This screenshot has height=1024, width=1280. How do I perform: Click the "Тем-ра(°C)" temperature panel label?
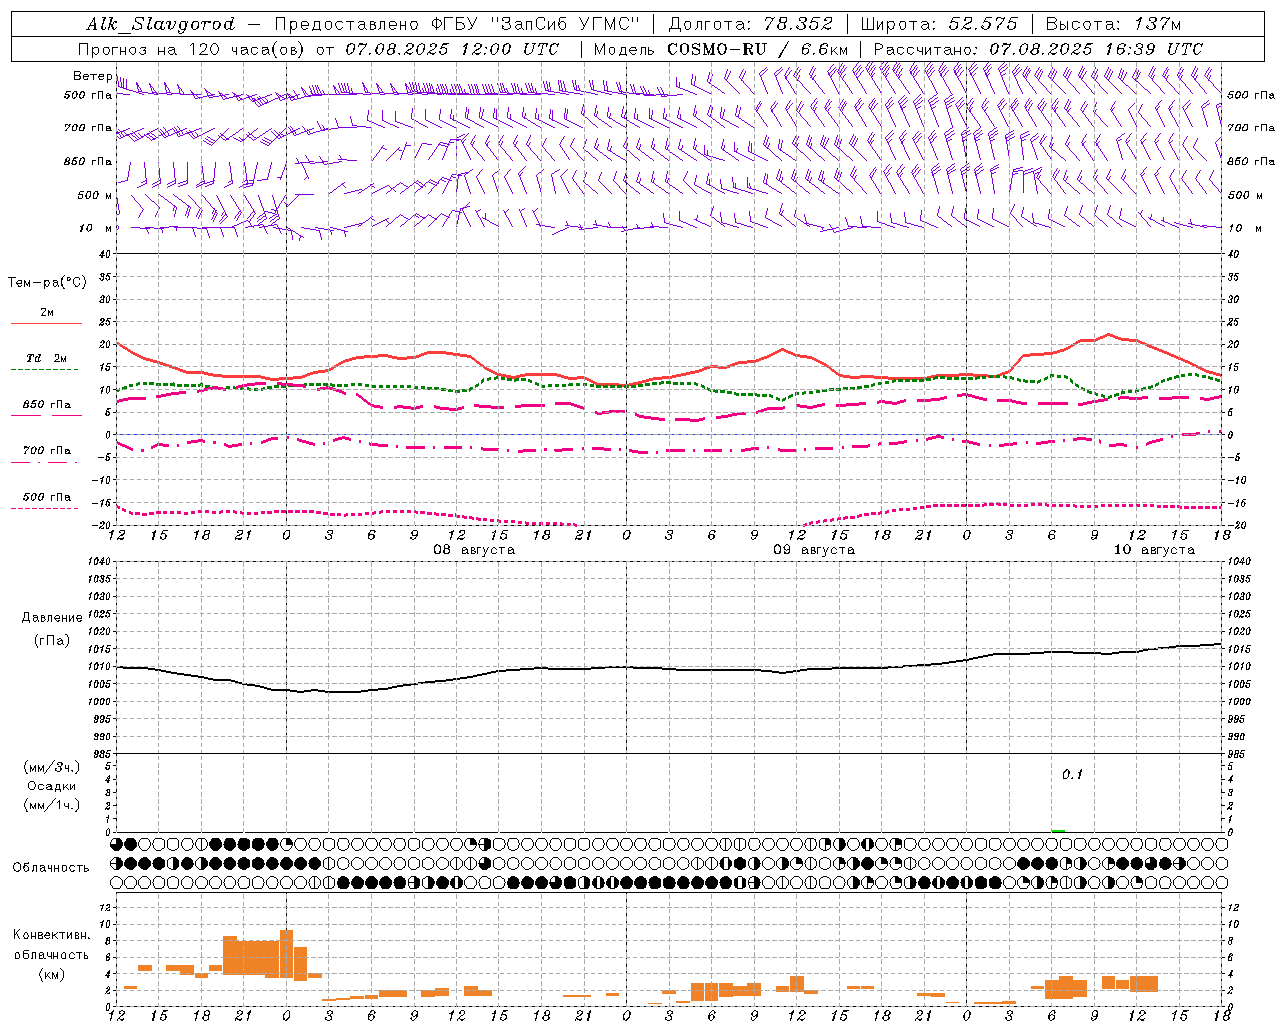pyautogui.click(x=47, y=283)
